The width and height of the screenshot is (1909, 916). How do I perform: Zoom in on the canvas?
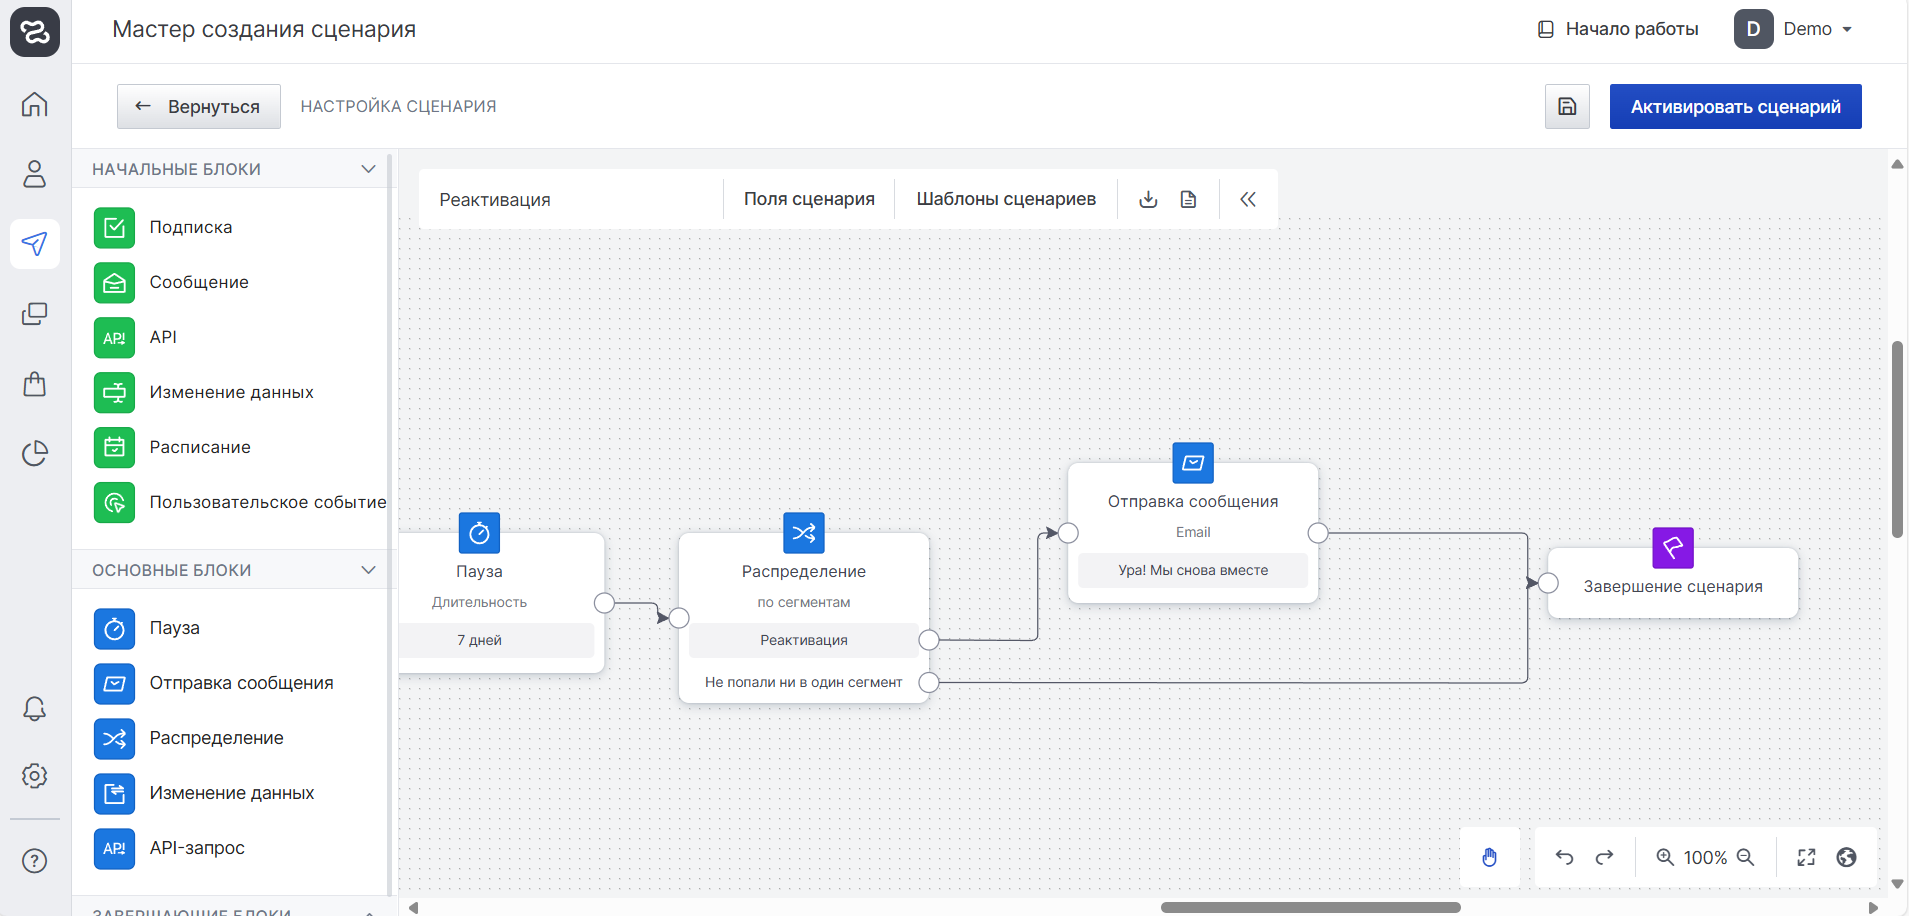click(1665, 857)
